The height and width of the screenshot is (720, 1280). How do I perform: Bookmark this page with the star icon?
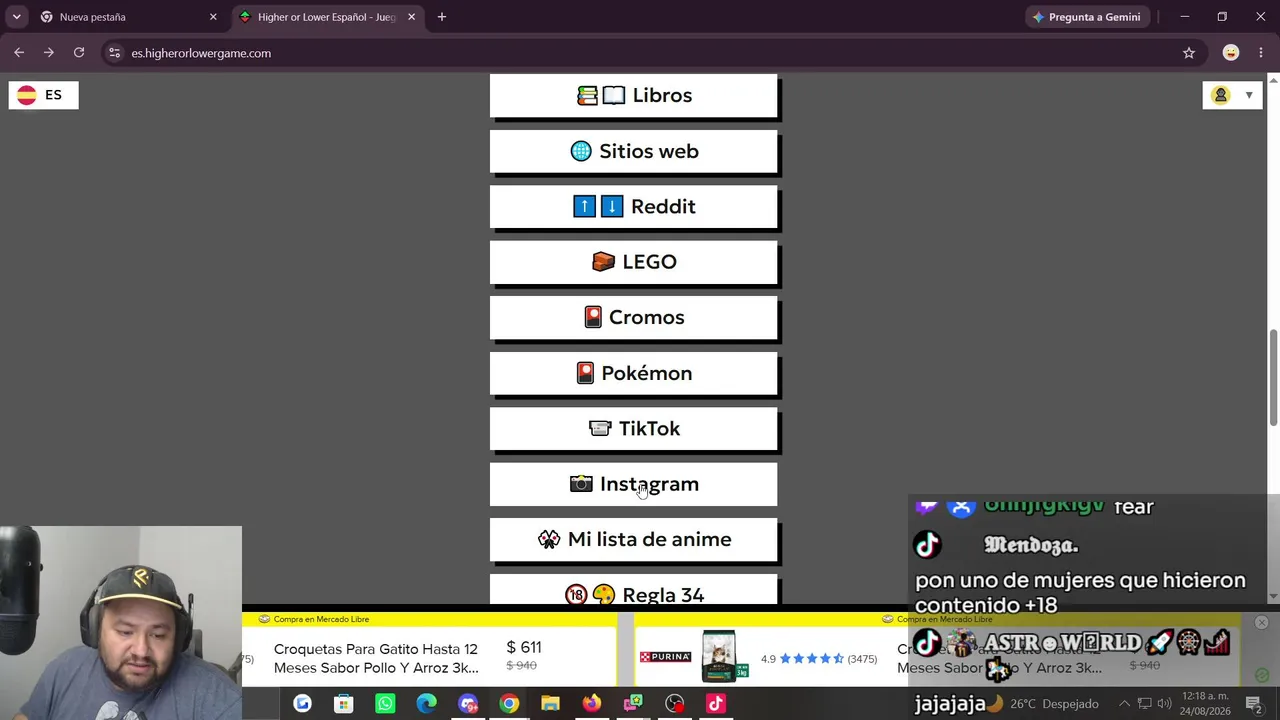pyautogui.click(x=1189, y=53)
